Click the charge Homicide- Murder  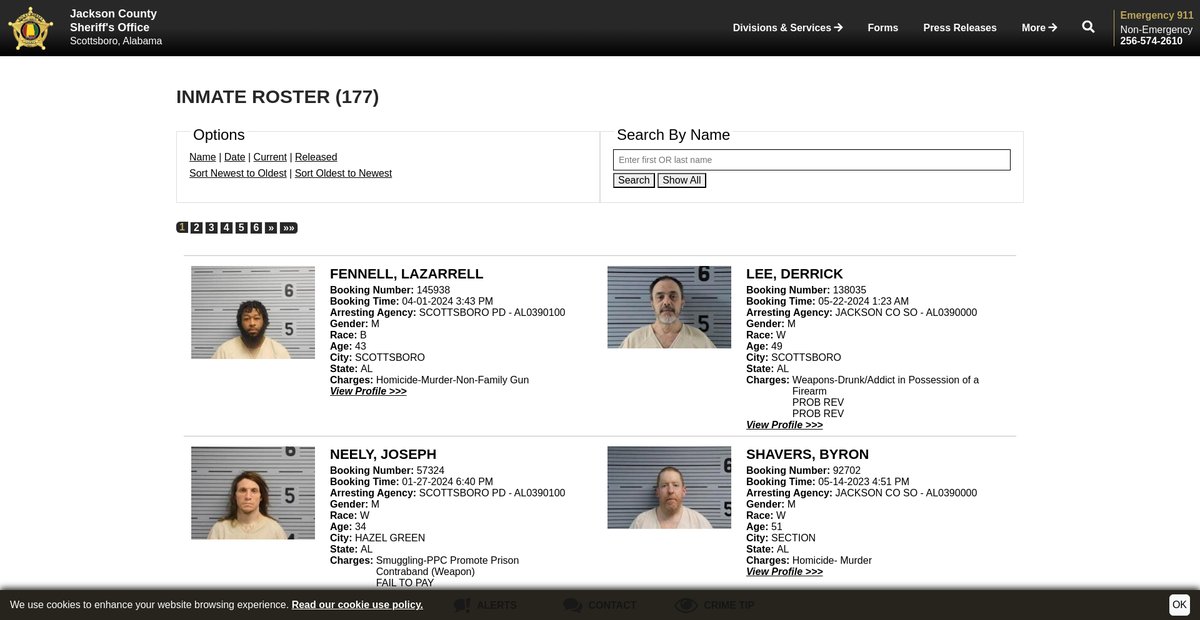[832, 561]
